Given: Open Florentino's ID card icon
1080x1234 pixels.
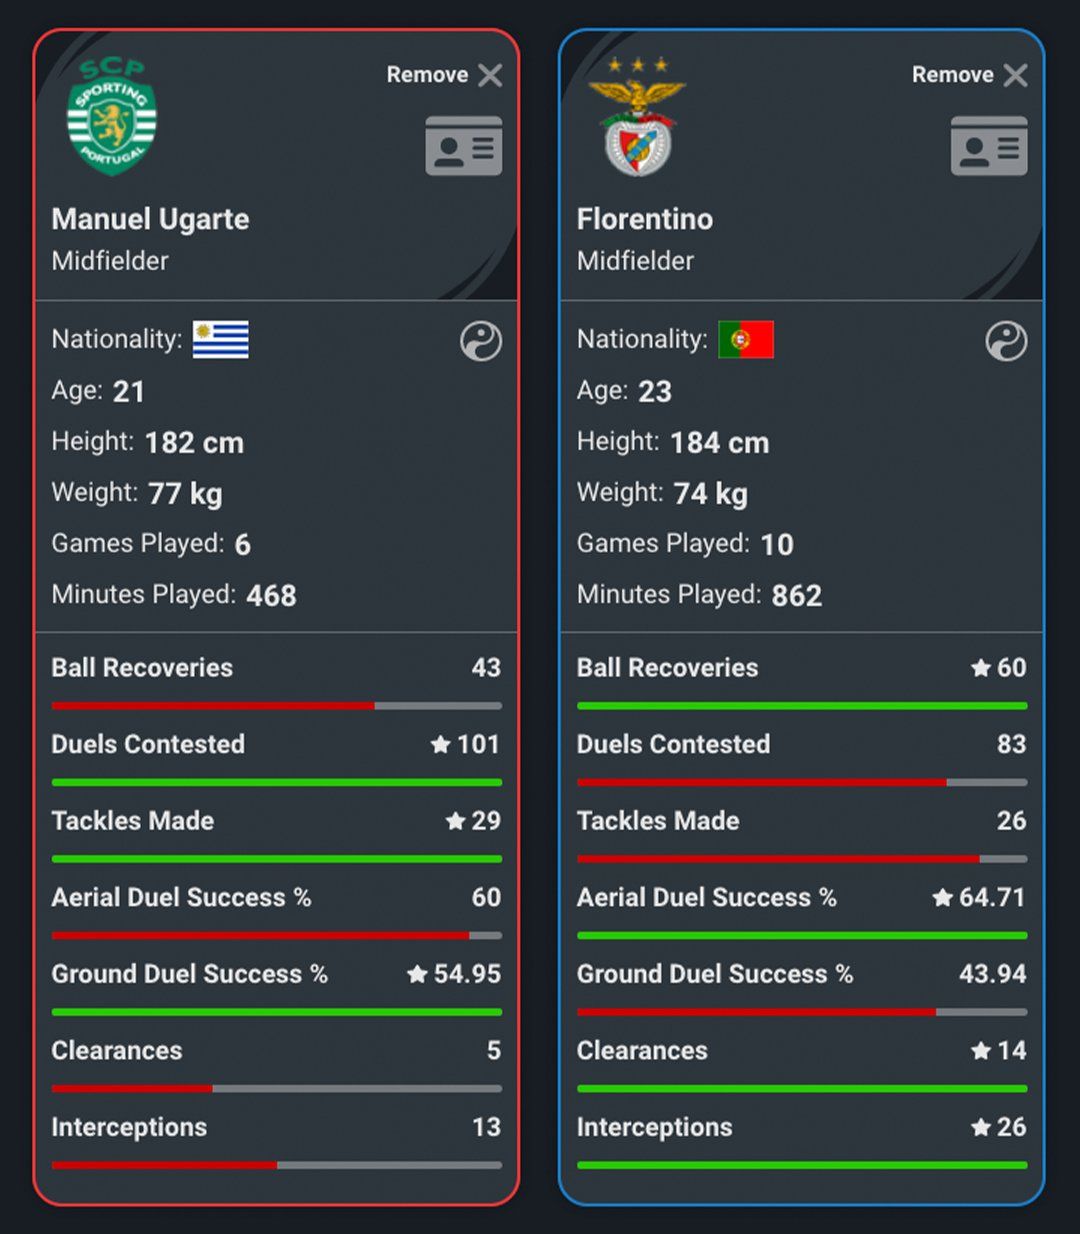Looking at the screenshot, I should point(989,146).
